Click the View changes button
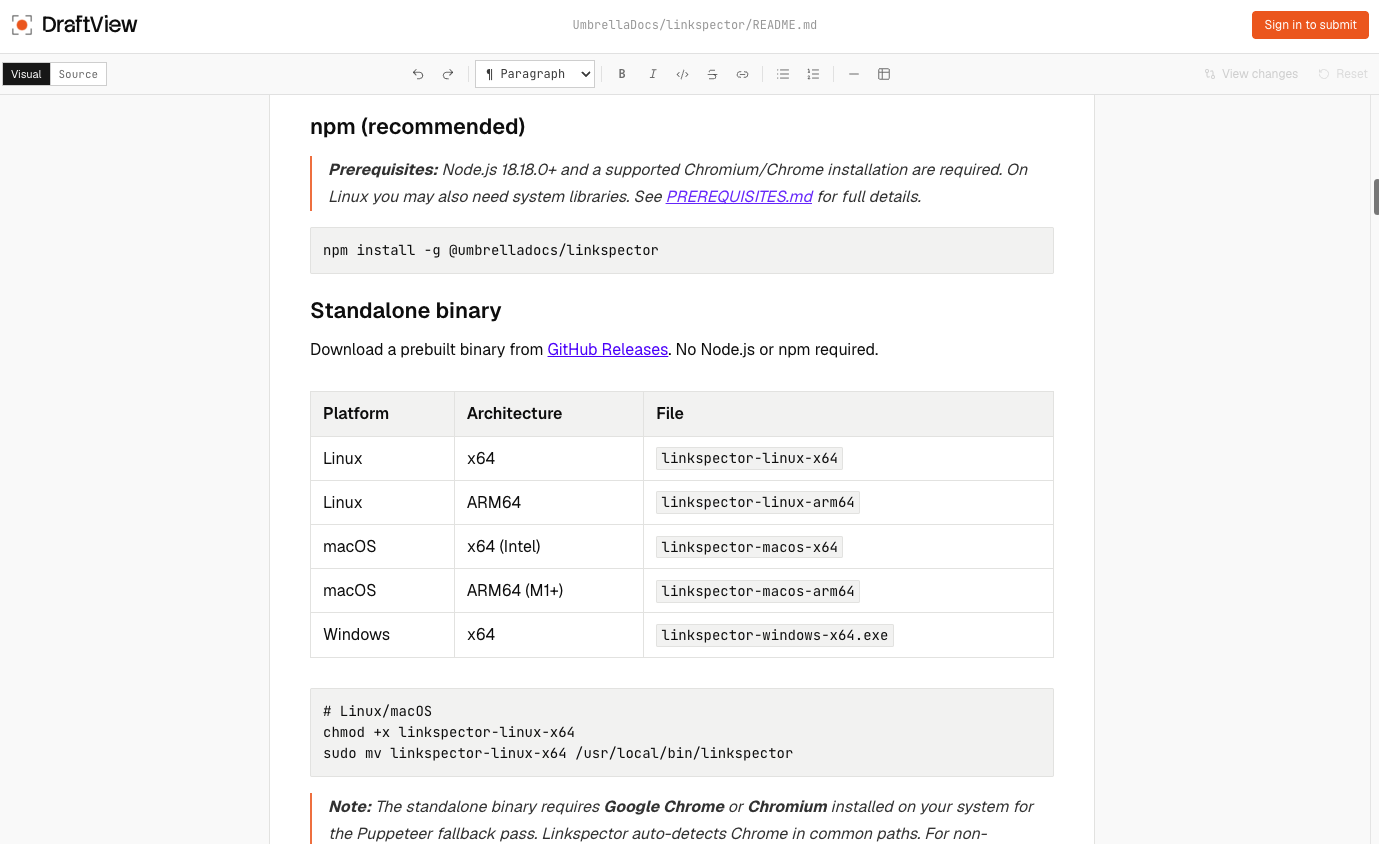1379x844 pixels. pos(1251,74)
